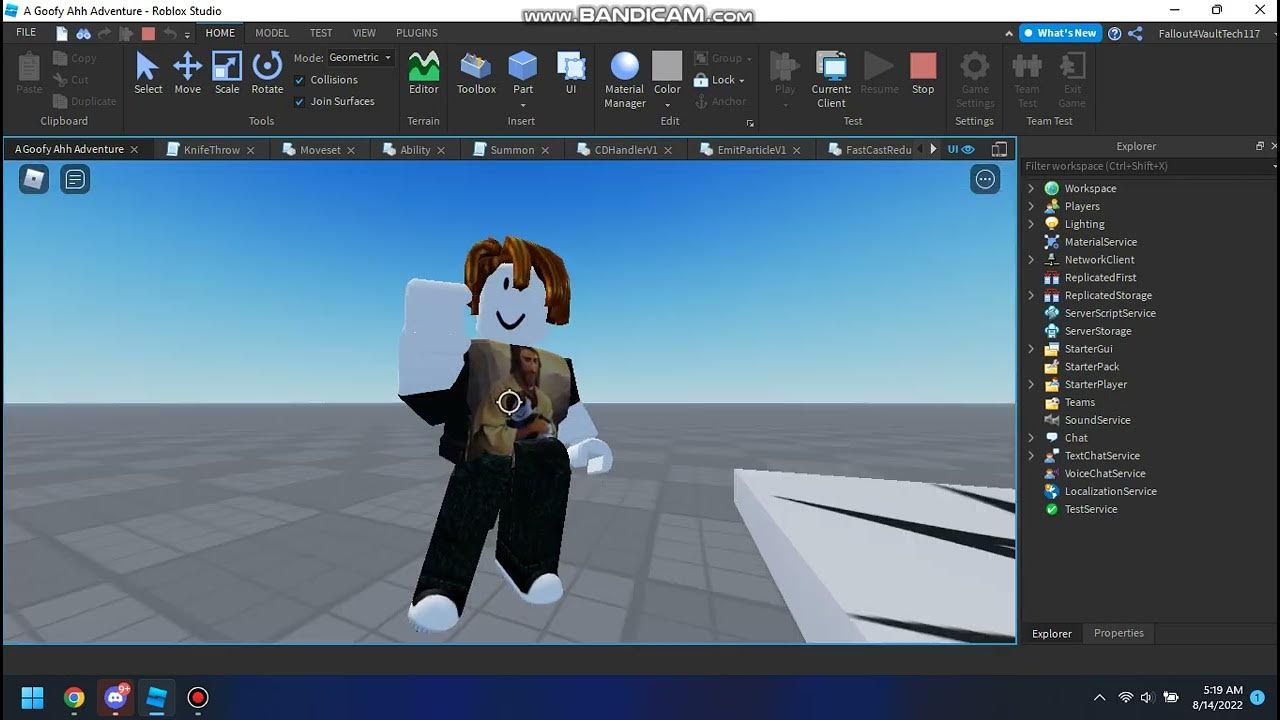Open the Bandicam recorder taskbar icon
The width and height of the screenshot is (1280, 720).
click(x=198, y=697)
